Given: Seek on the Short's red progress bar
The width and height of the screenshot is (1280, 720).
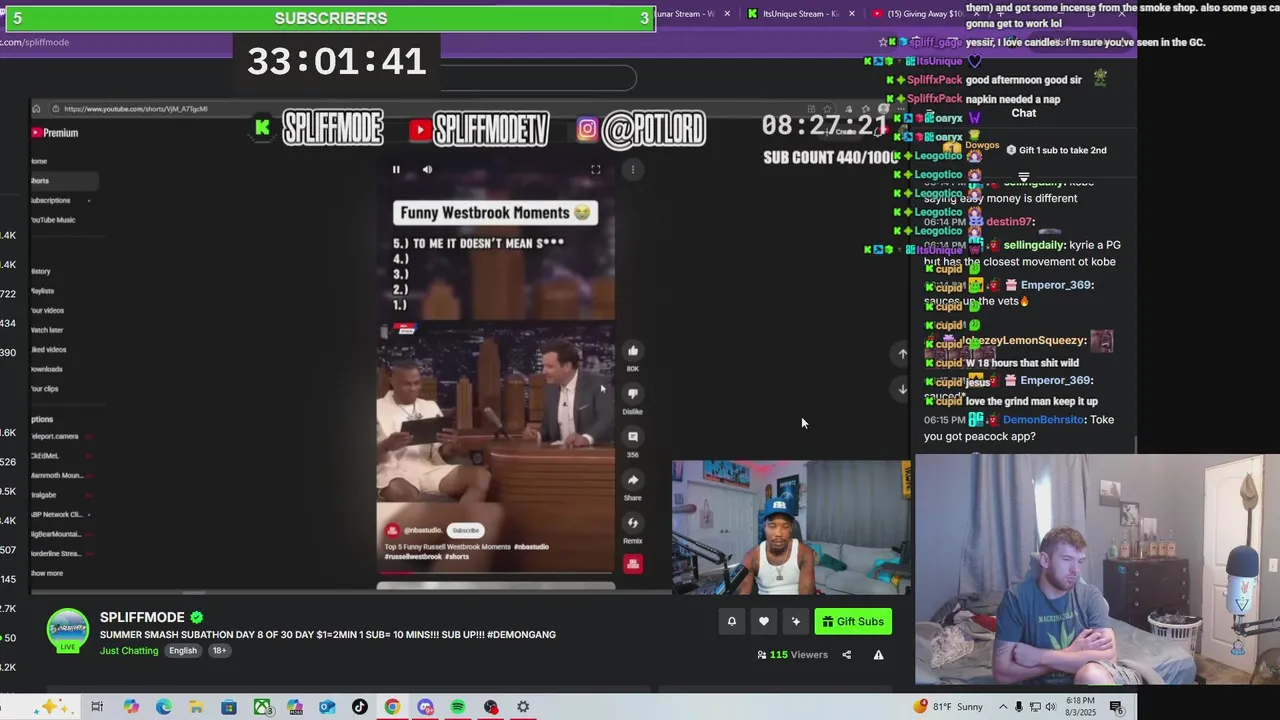Looking at the screenshot, I should (x=495, y=574).
